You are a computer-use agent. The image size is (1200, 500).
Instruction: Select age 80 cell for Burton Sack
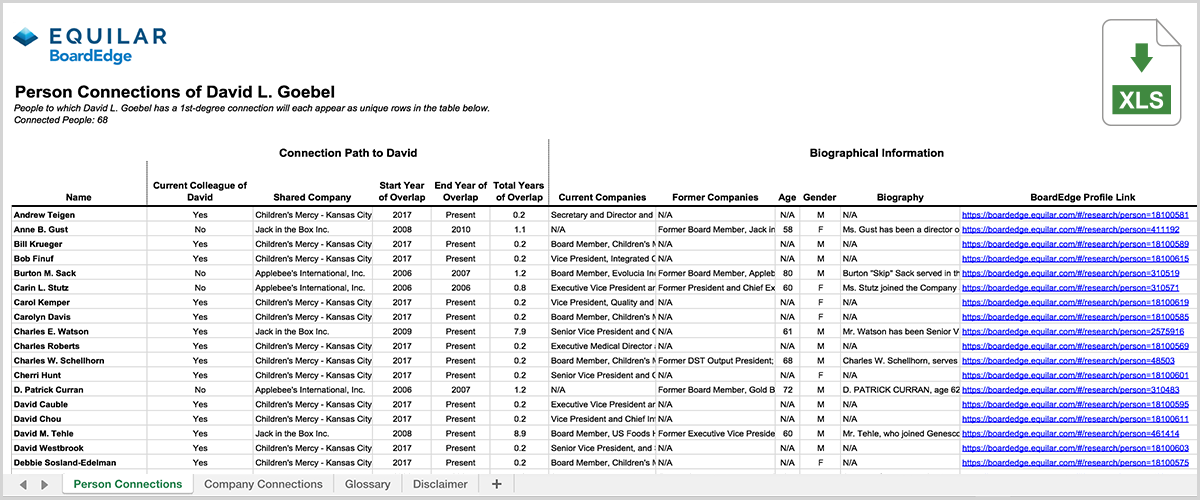(787, 273)
